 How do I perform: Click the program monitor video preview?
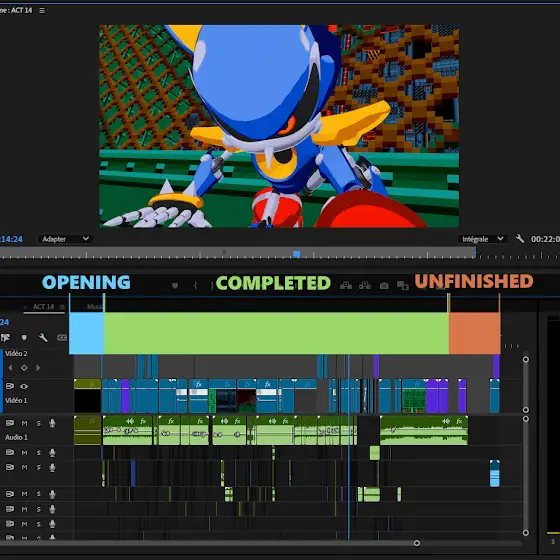279,126
